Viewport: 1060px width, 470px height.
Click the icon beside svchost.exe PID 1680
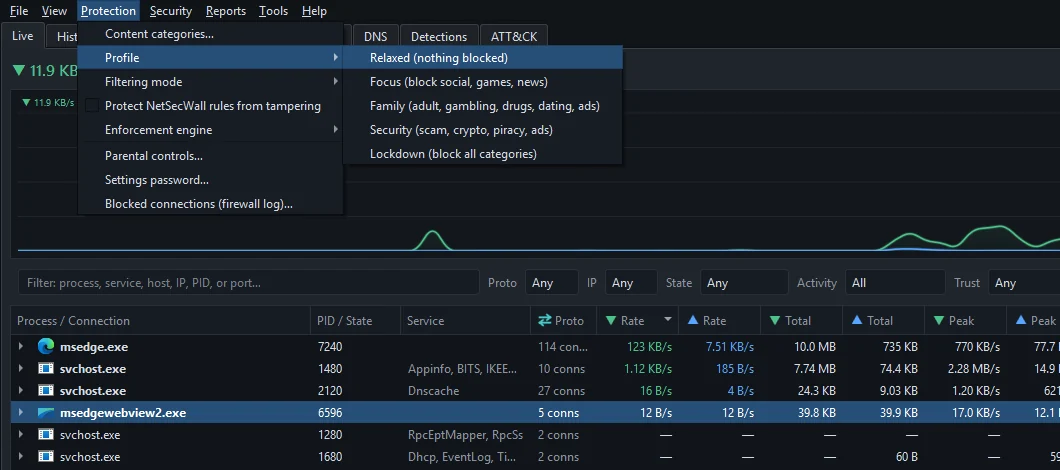pos(45,456)
